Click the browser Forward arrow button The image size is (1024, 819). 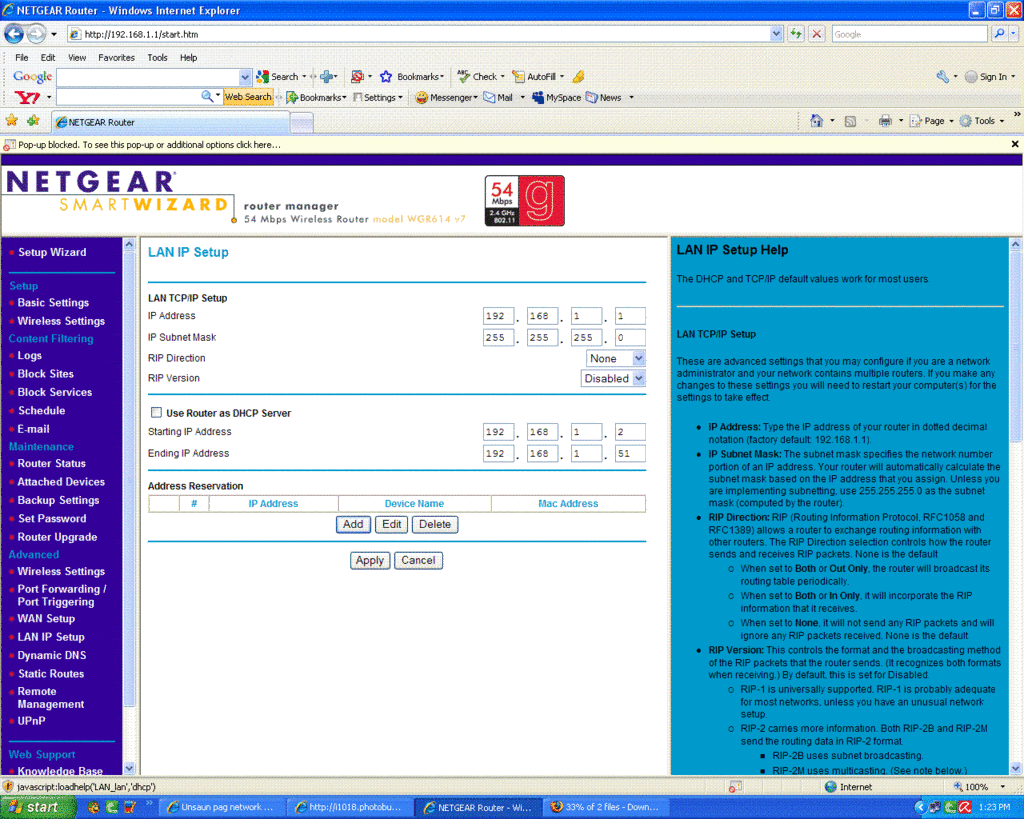coord(37,33)
